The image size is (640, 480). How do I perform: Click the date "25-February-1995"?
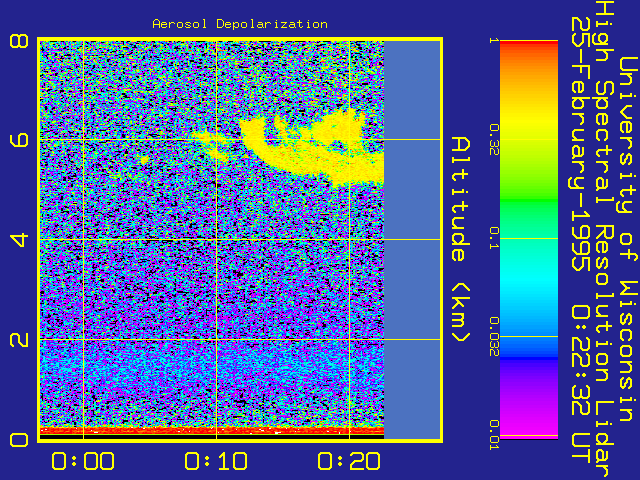pyautogui.click(x=580, y=144)
